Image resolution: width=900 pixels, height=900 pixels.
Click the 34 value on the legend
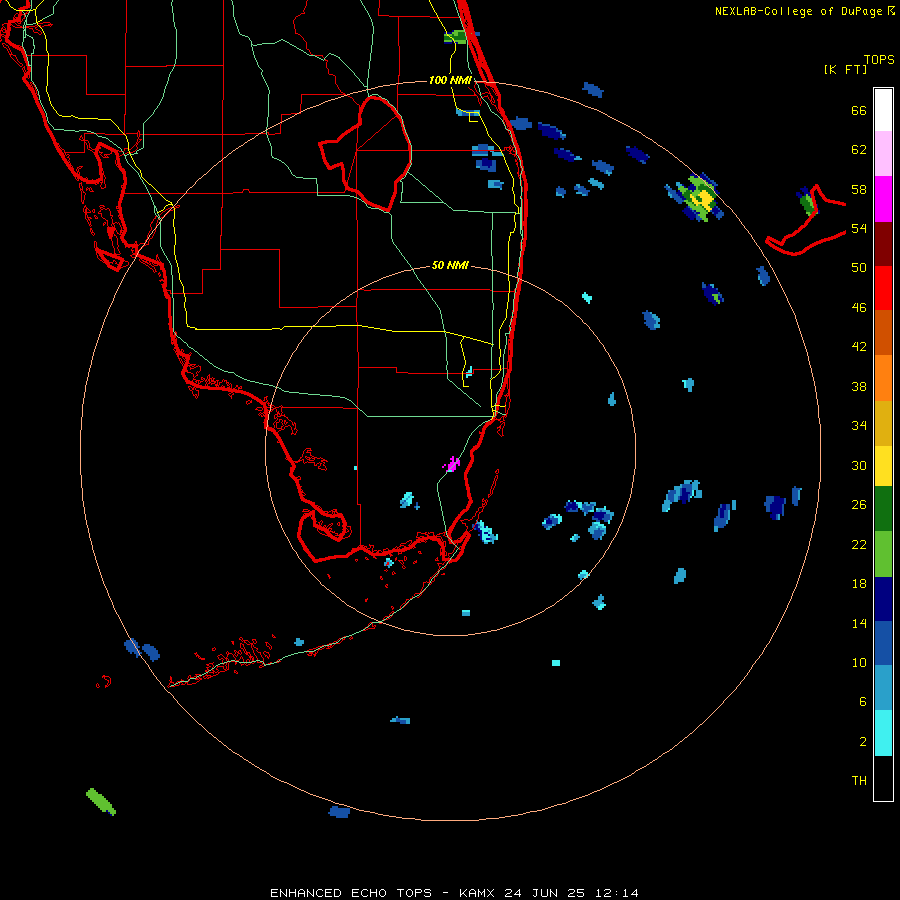[859, 426]
